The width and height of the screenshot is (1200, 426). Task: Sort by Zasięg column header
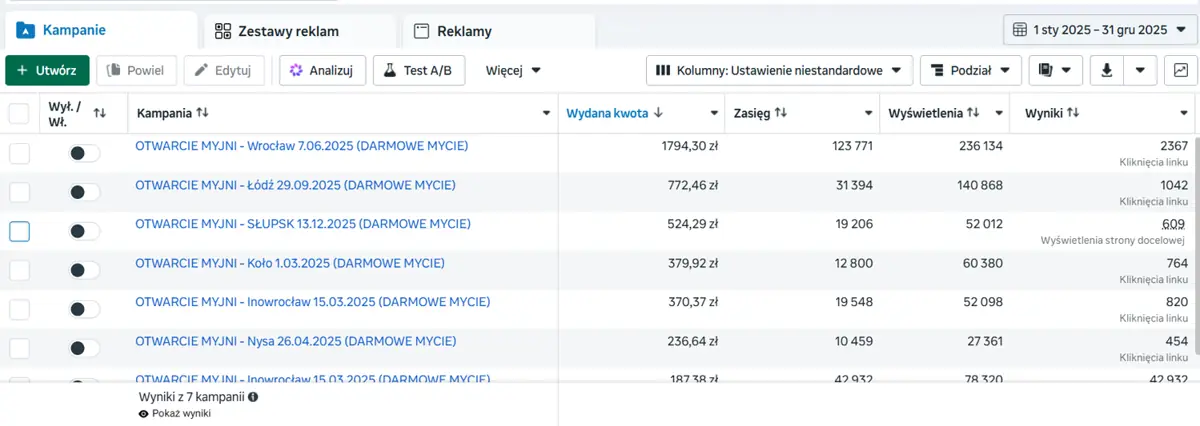coord(760,113)
